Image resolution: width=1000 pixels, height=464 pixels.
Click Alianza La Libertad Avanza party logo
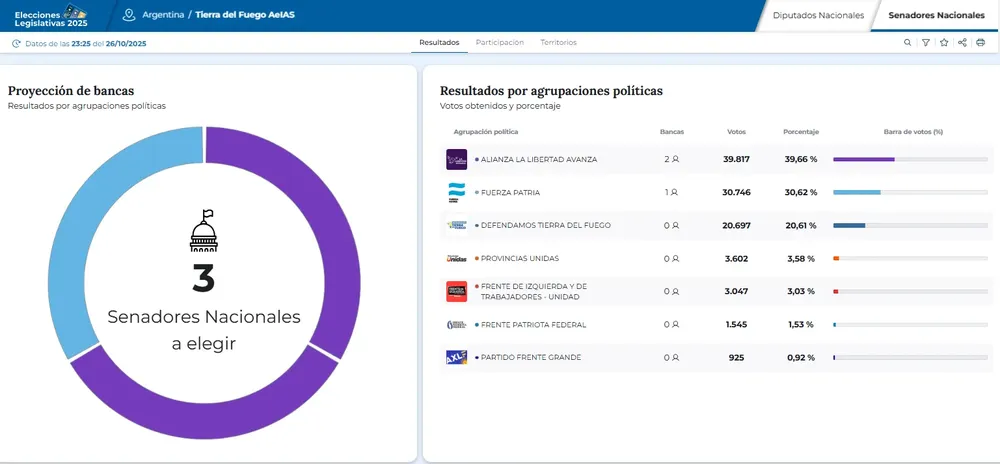456,159
